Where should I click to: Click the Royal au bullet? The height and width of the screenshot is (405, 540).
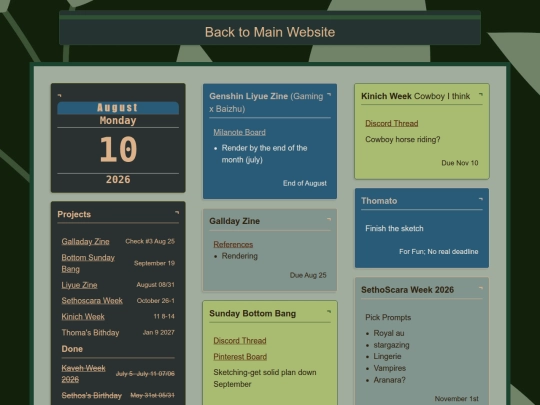coord(389,333)
